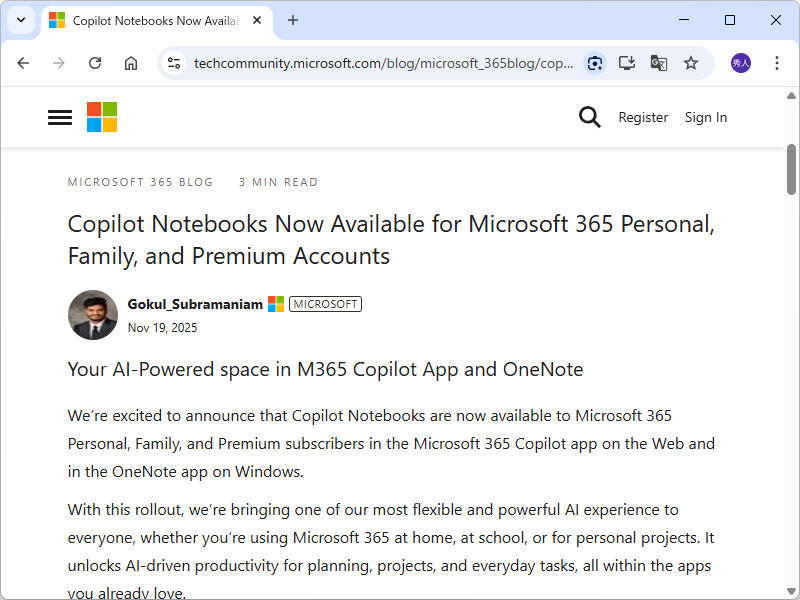Open the MICROSOFT 365 BLOG section

tap(140, 182)
